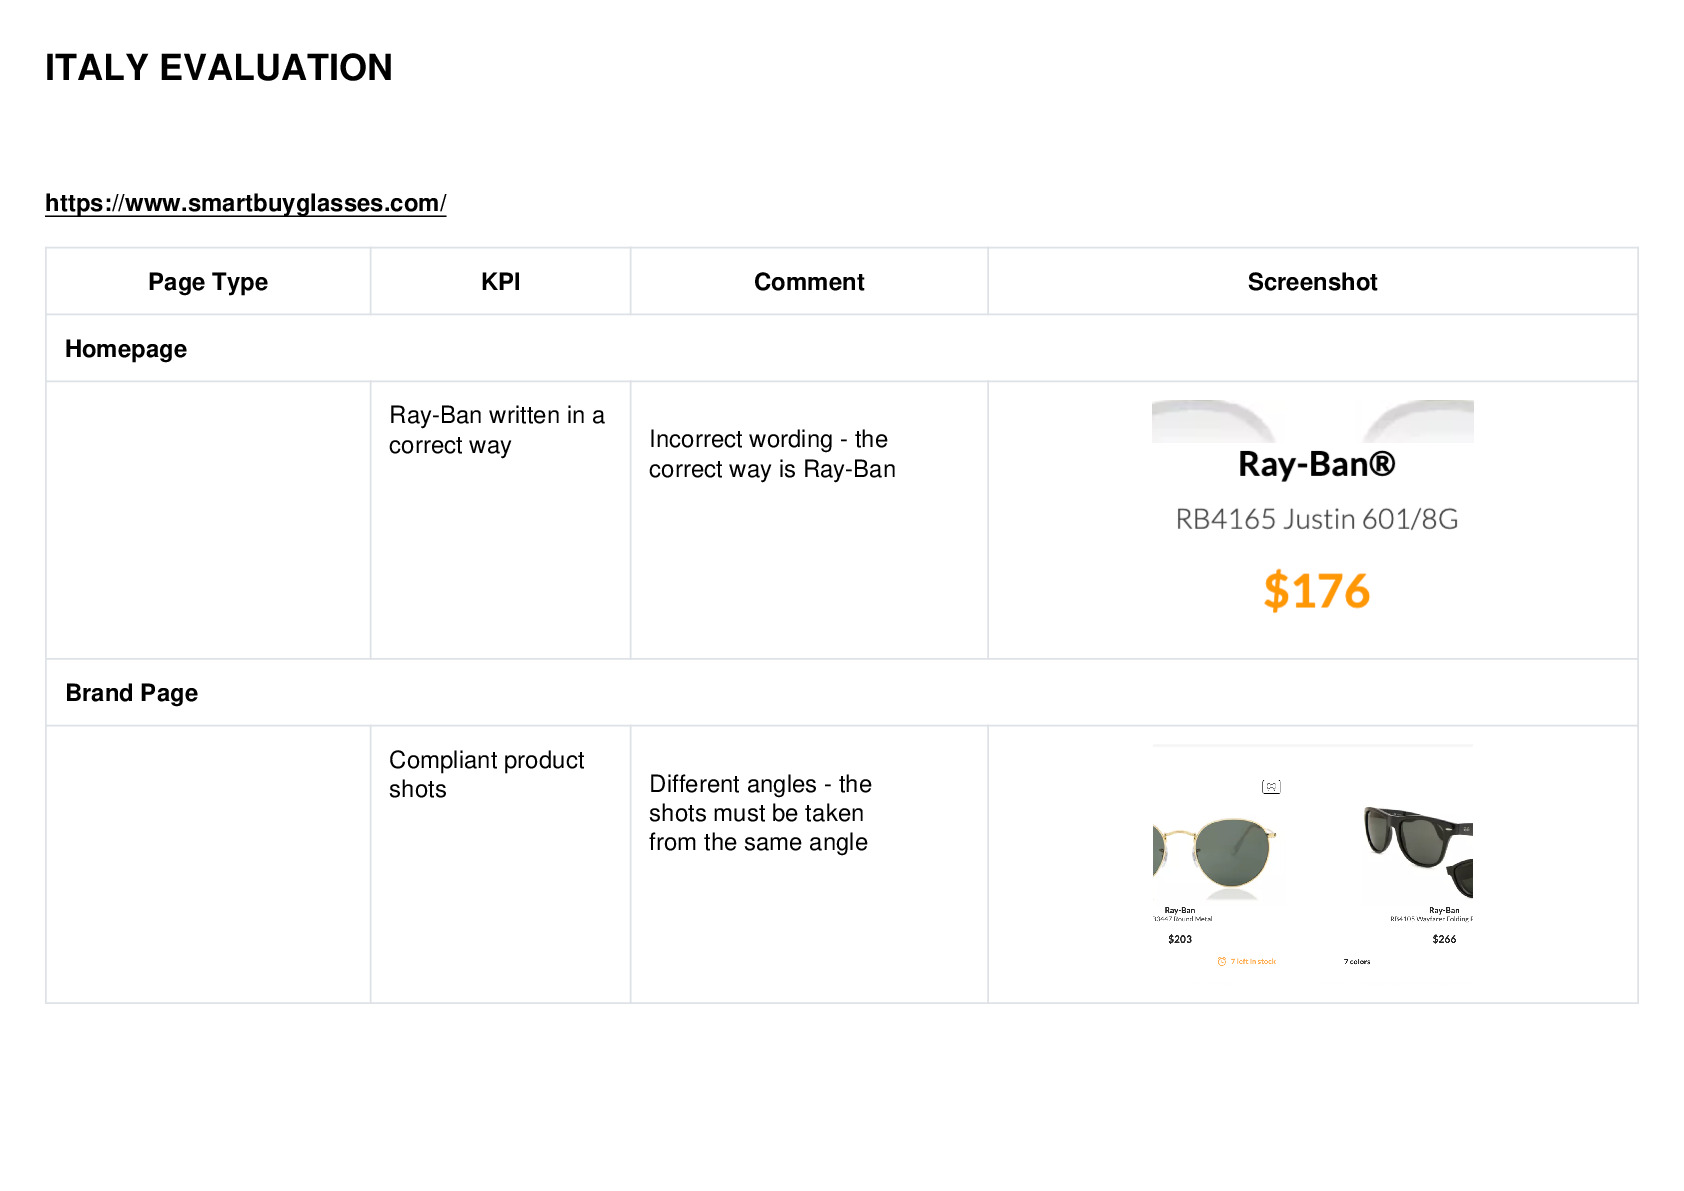Click the 7 colors label

click(x=1357, y=962)
